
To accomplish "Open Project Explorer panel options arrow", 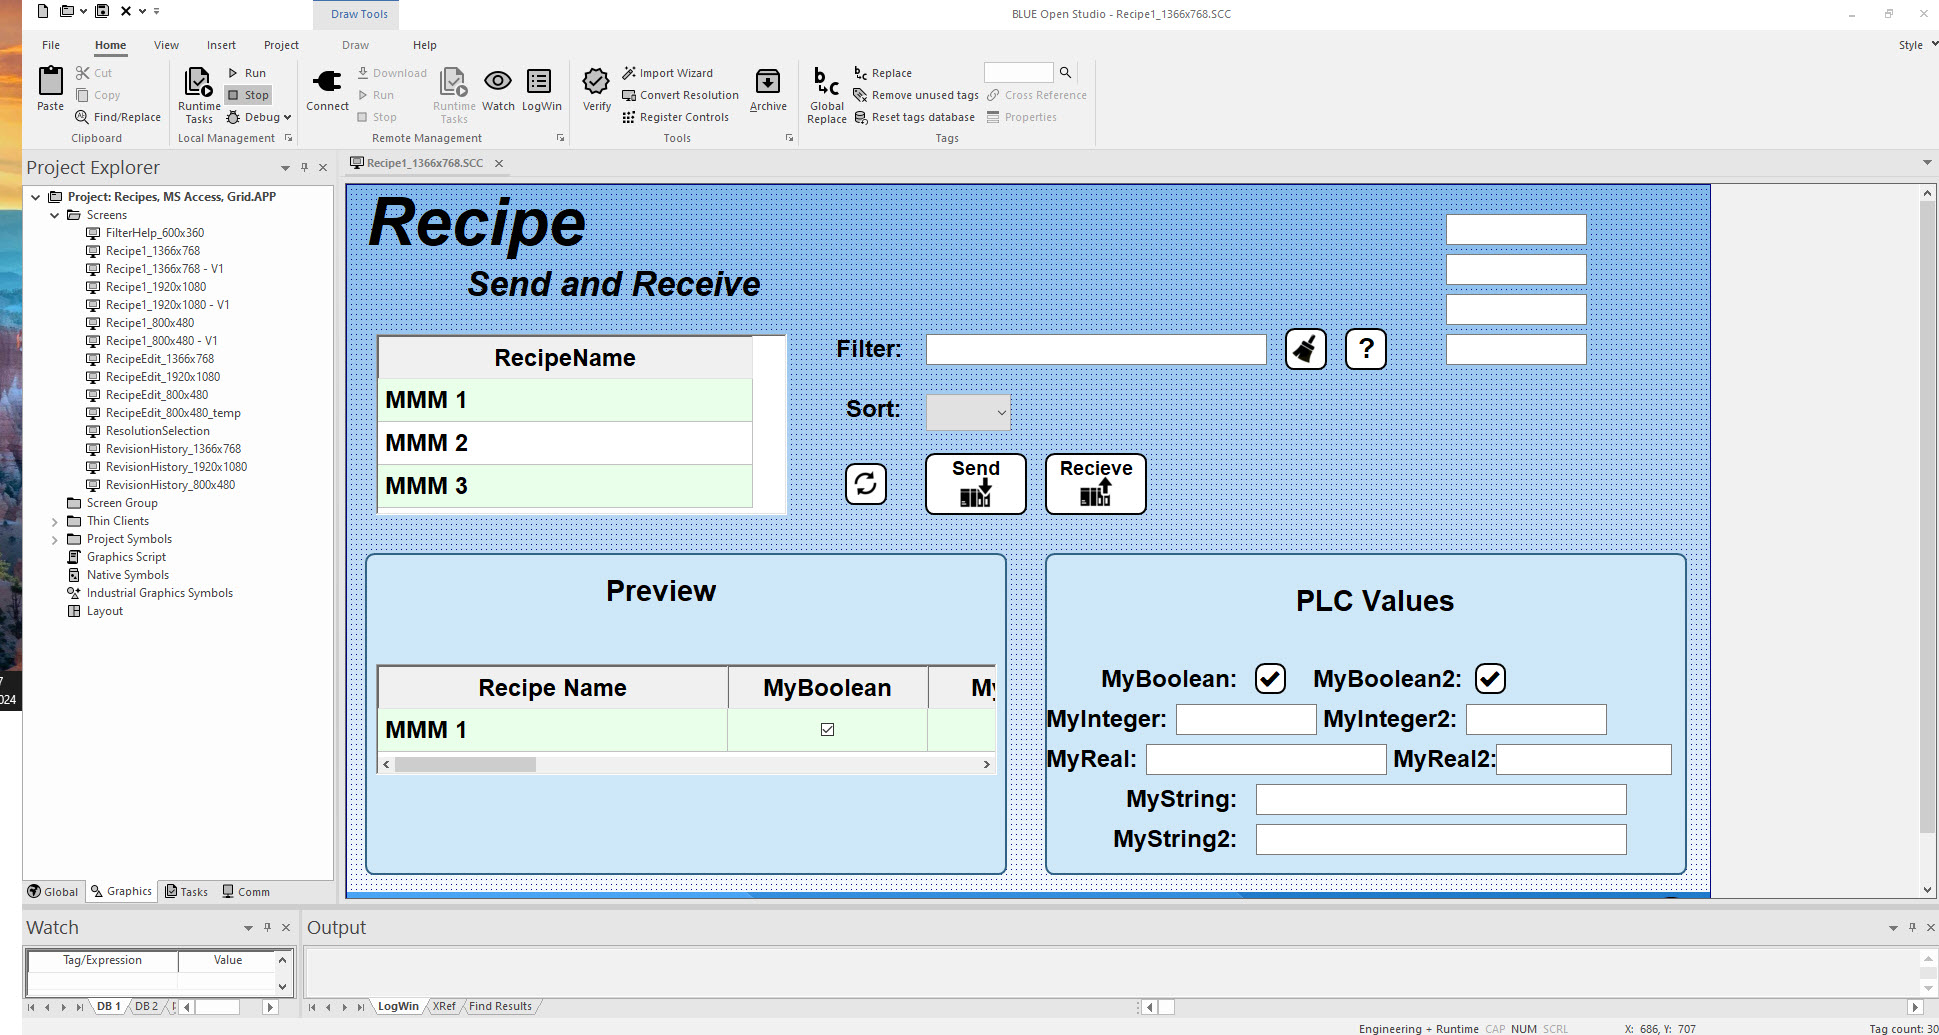I will point(285,167).
